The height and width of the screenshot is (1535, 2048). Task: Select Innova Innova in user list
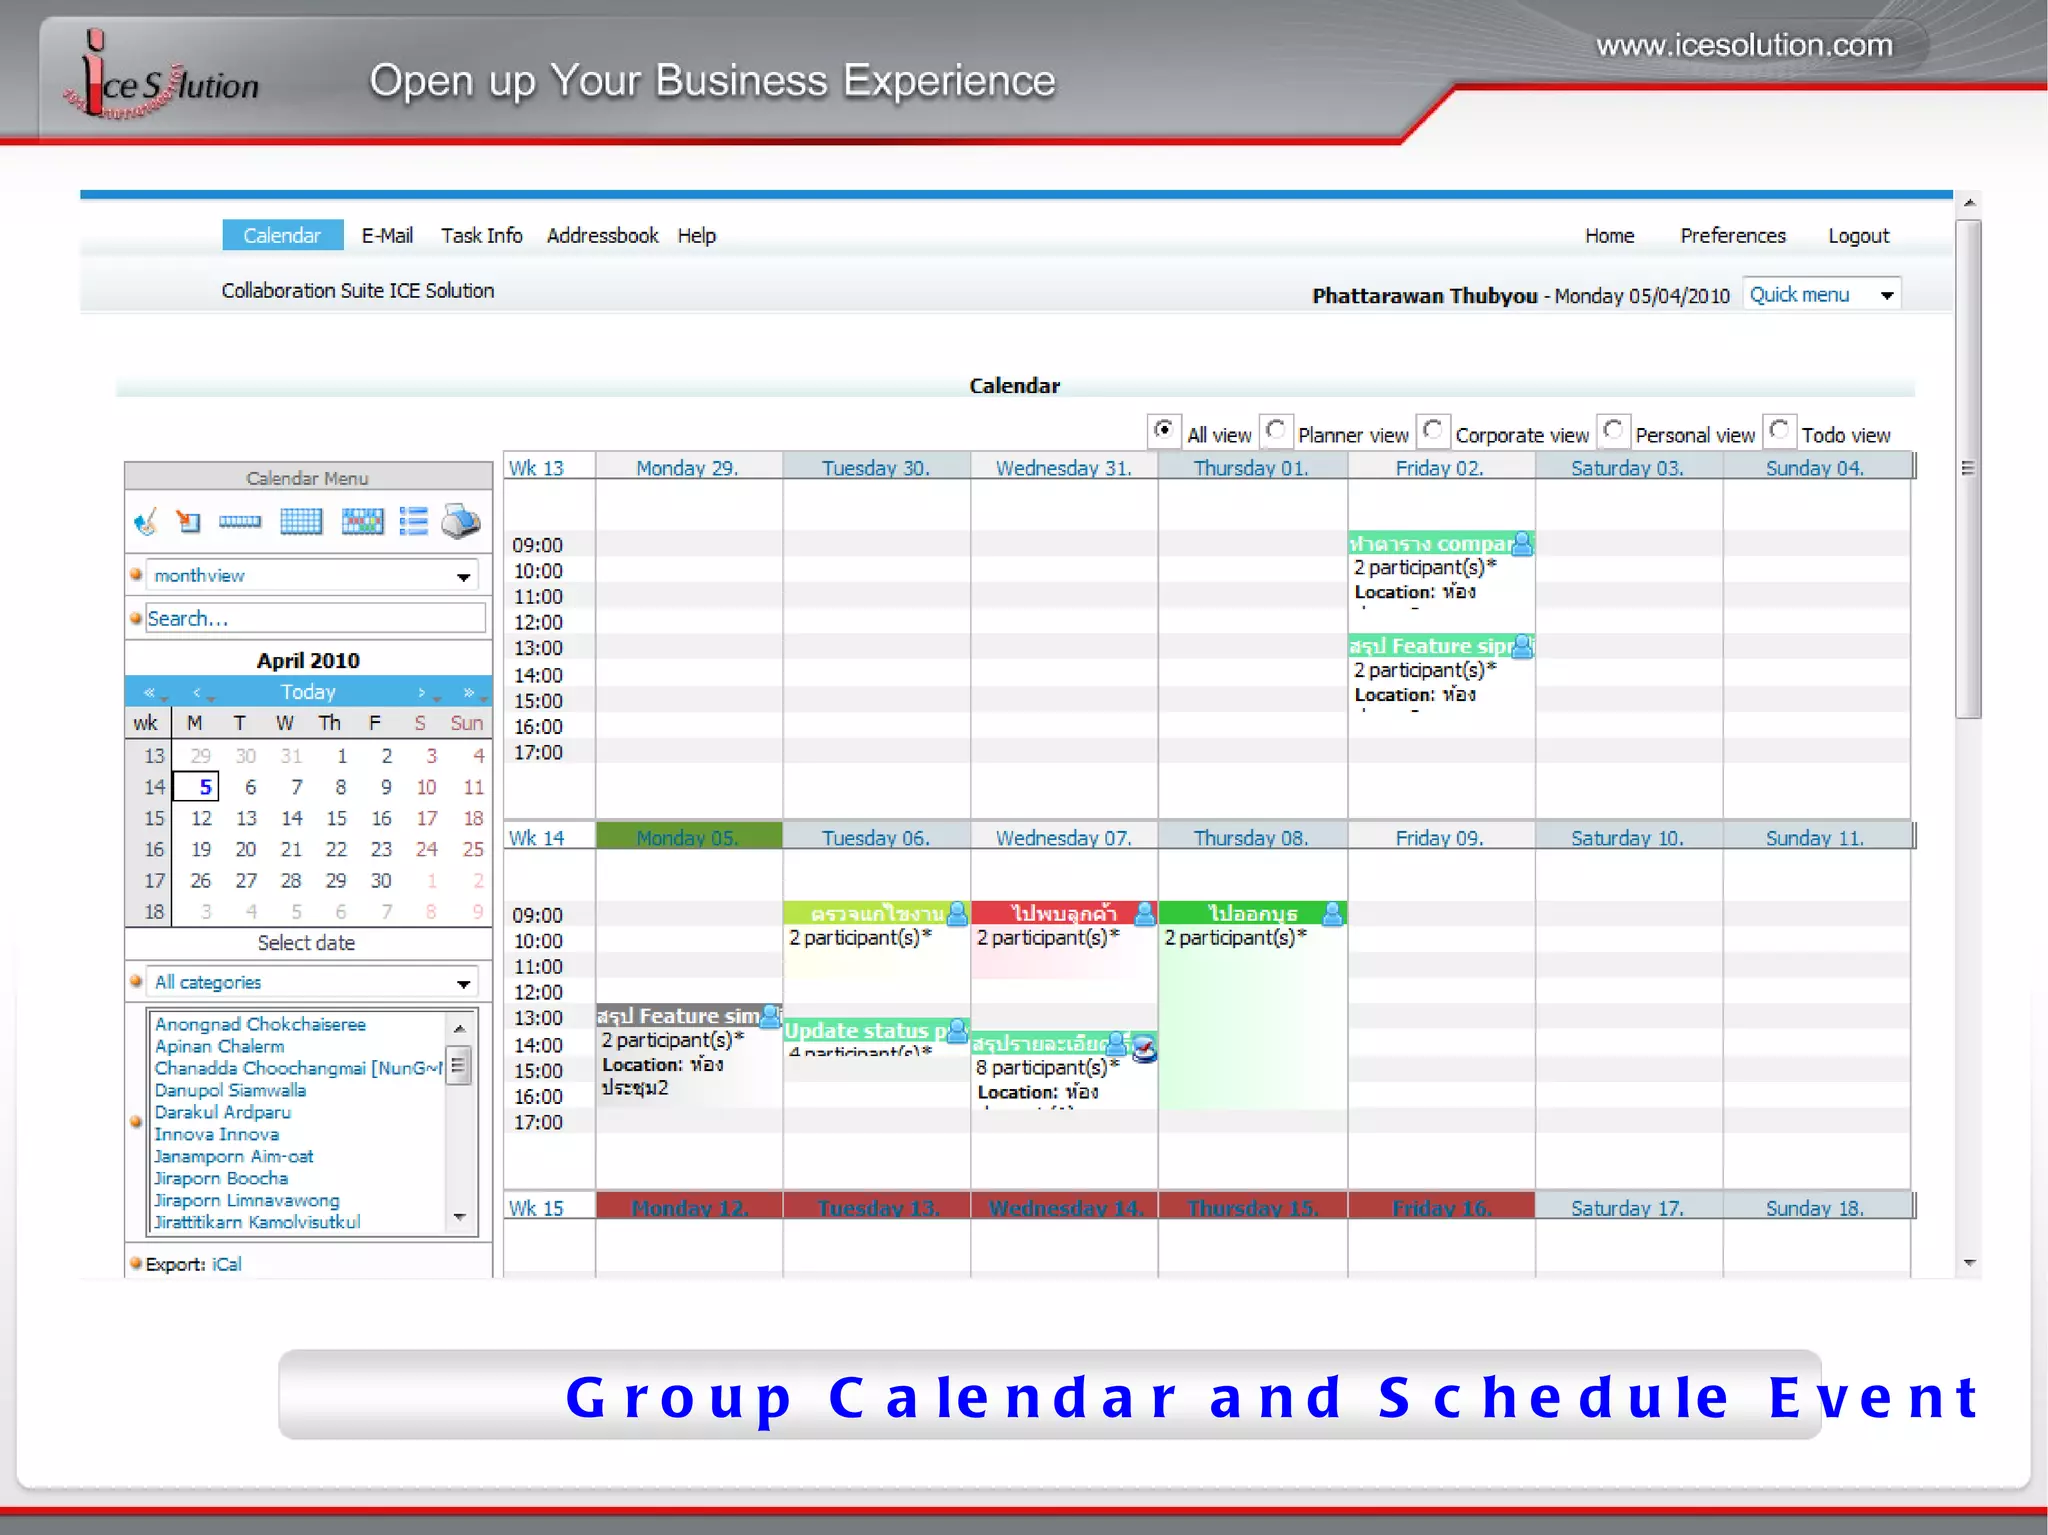pos(216,1135)
